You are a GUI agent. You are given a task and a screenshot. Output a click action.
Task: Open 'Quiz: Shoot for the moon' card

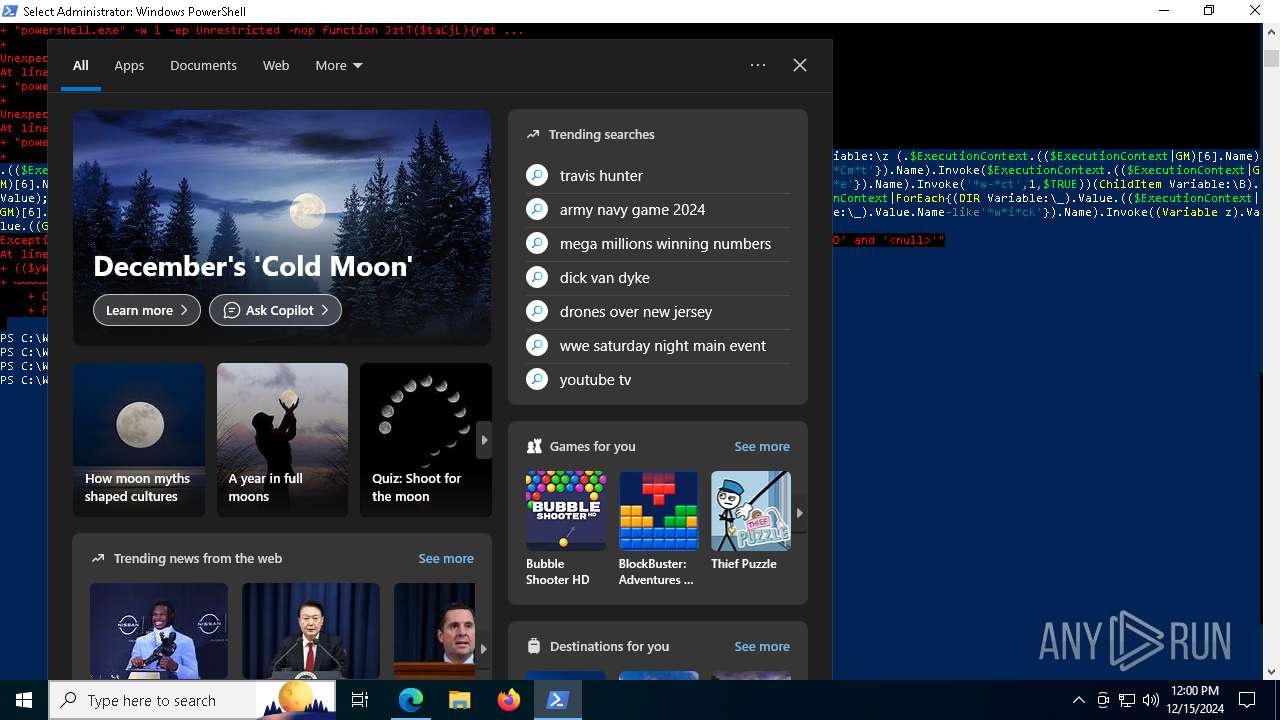point(425,440)
